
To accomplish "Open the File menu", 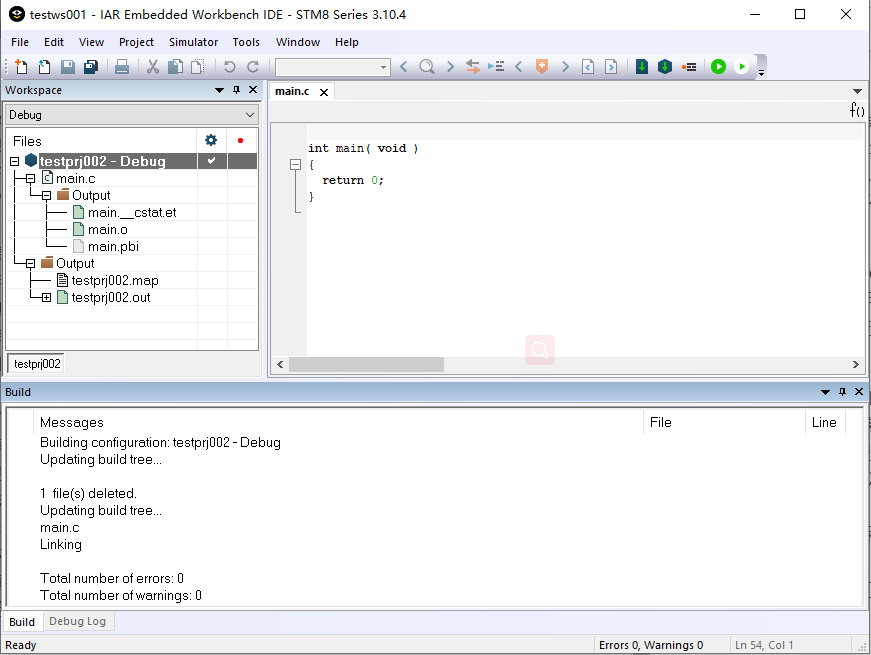I will (x=20, y=42).
